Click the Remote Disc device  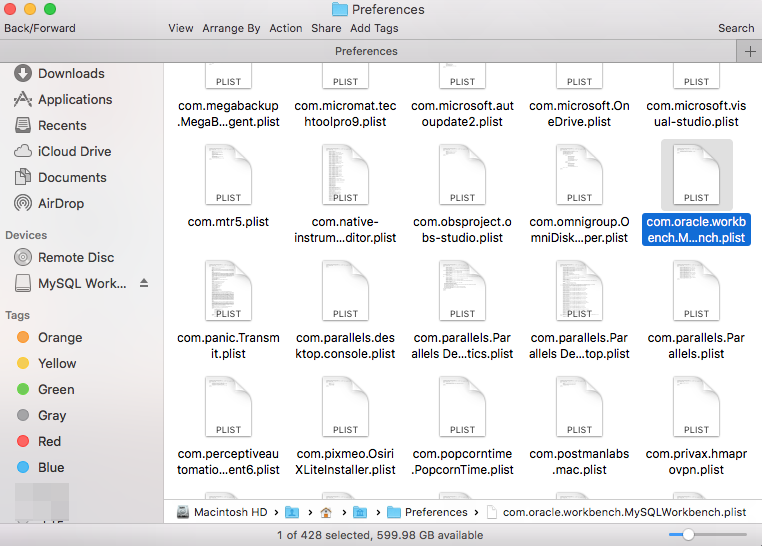coord(75,257)
